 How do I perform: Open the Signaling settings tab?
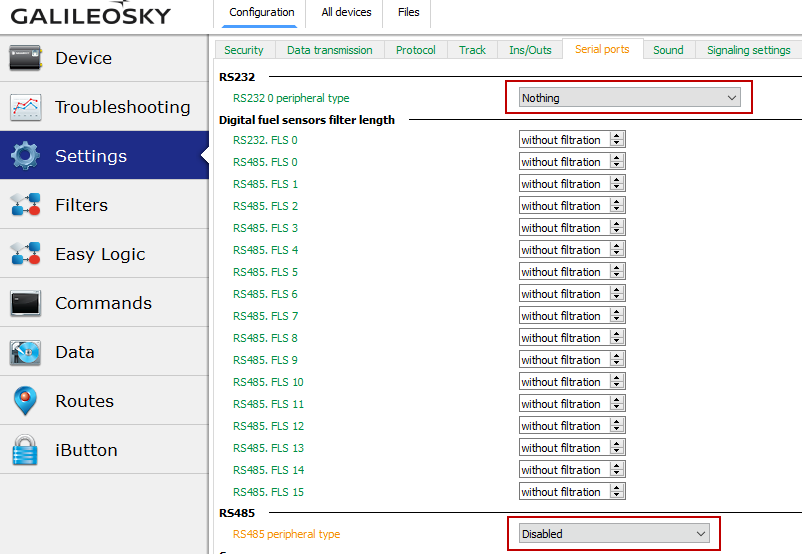pyautogui.click(x=748, y=50)
